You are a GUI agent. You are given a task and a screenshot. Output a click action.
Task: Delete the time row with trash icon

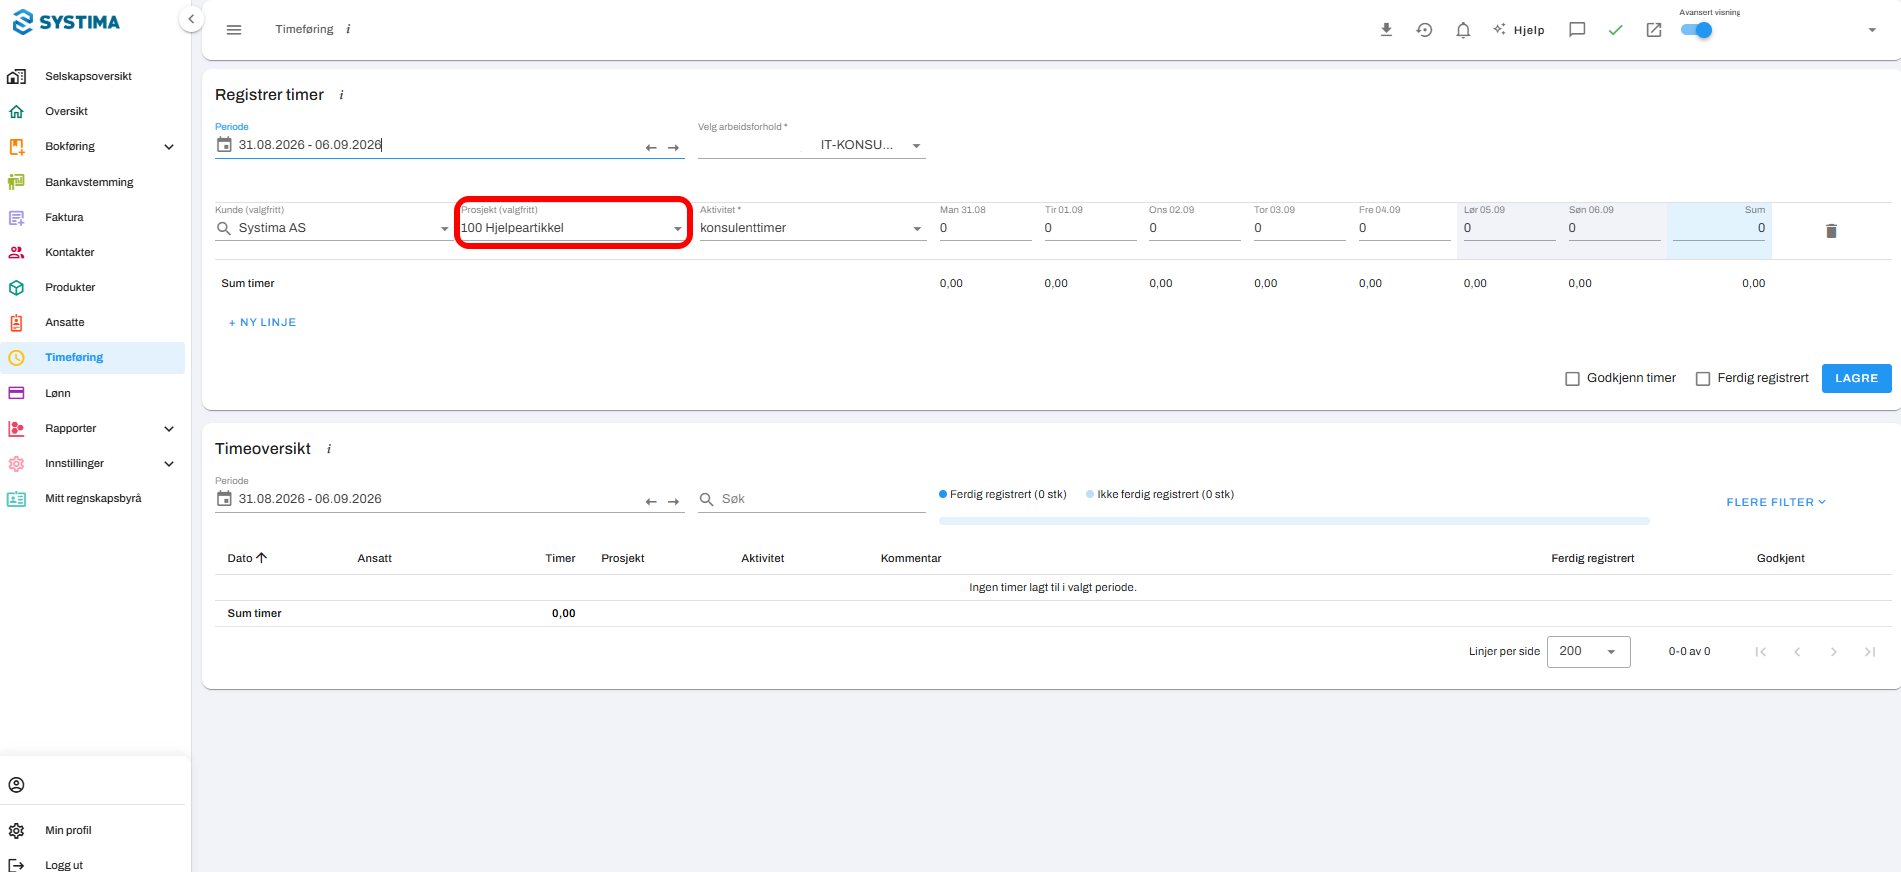tap(1831, 231)
